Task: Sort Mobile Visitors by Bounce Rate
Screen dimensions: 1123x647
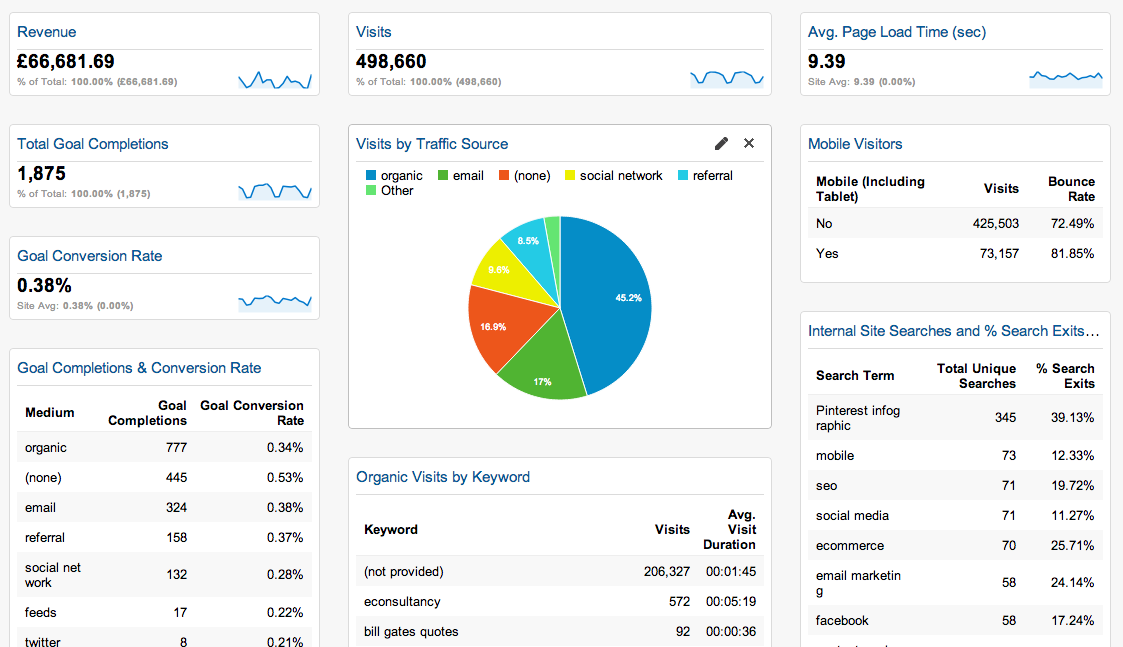Action: [1071, 188]
